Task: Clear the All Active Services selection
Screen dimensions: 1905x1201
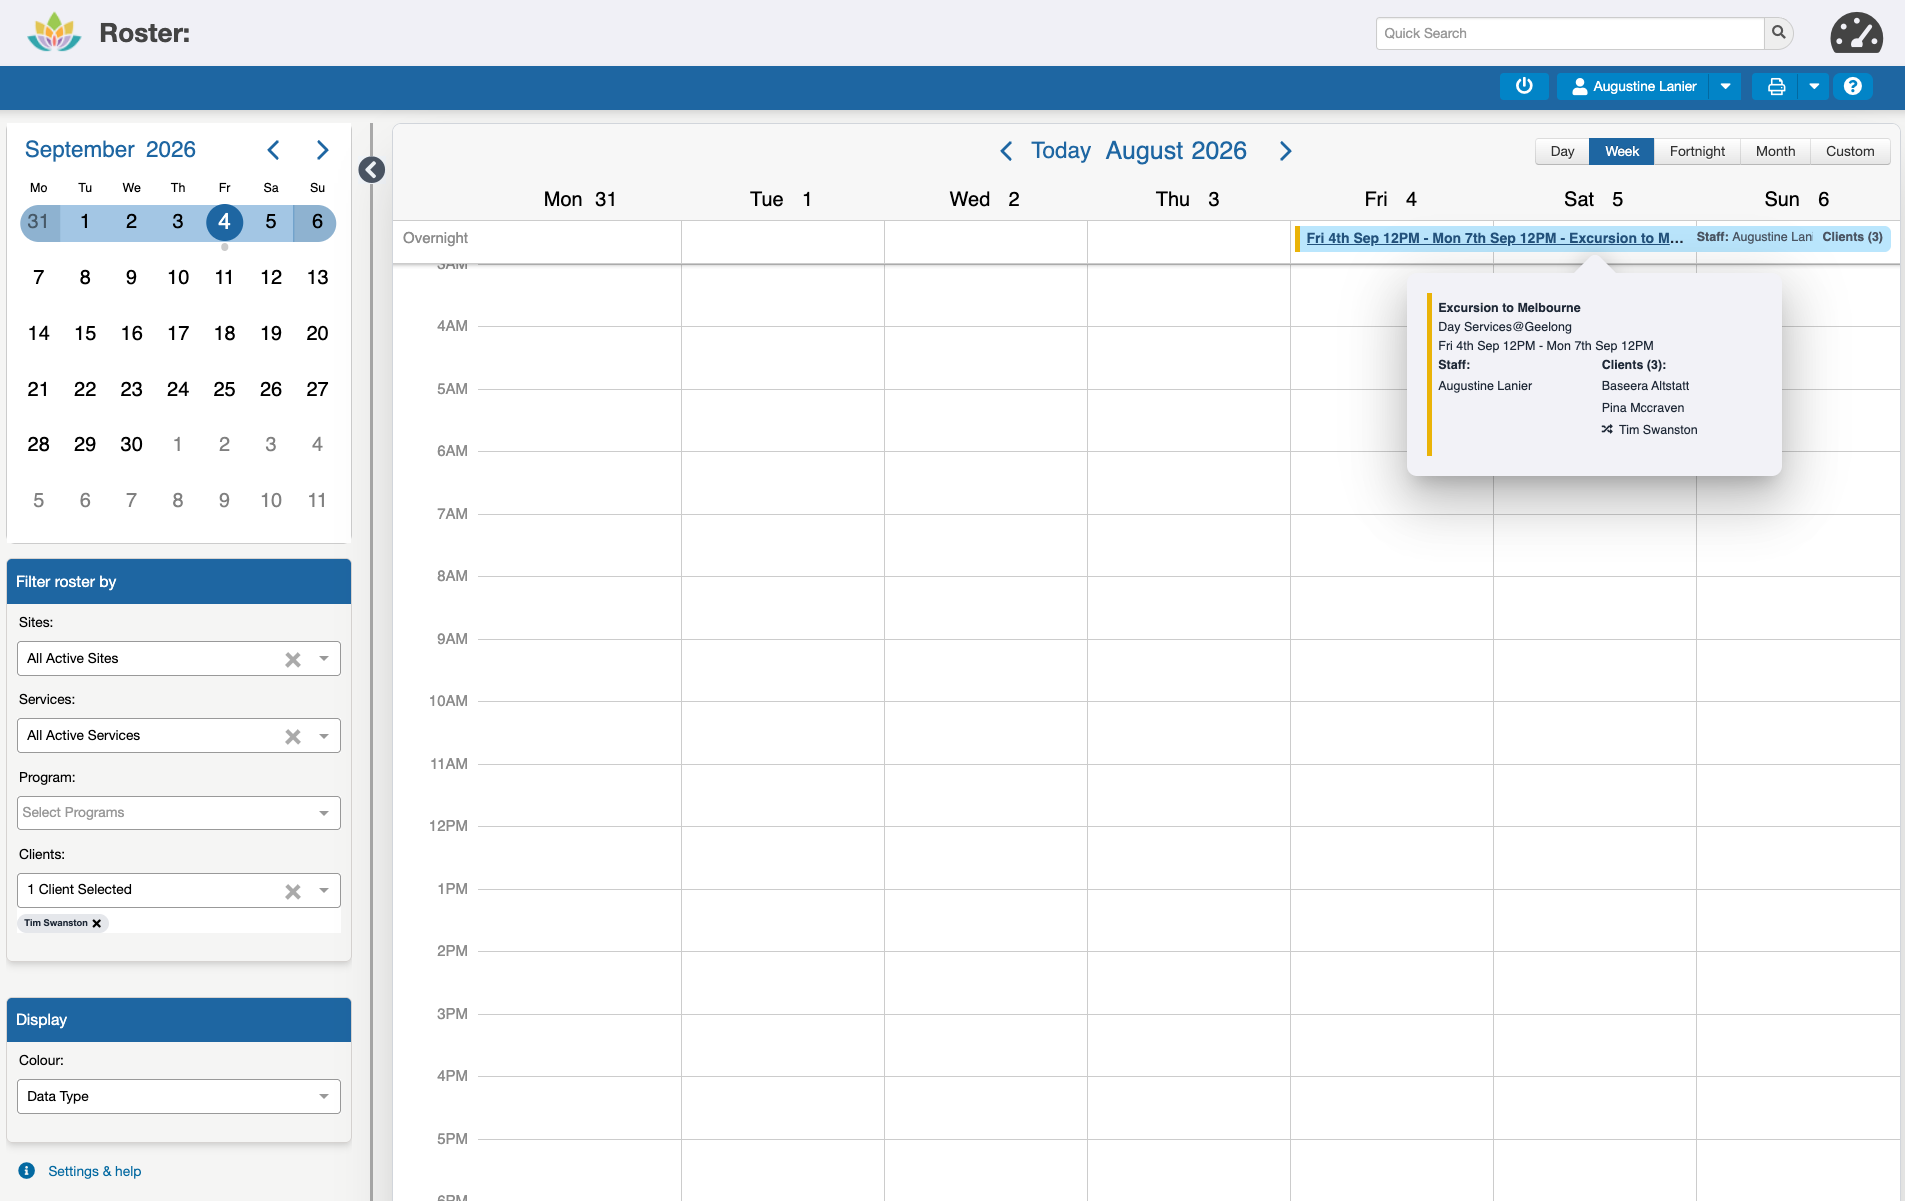Action: click(293, 736)
